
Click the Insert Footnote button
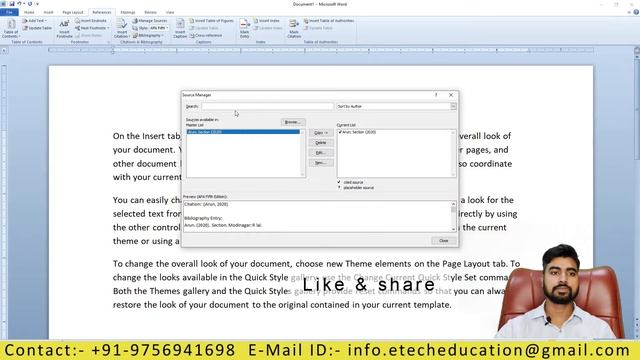64,28
